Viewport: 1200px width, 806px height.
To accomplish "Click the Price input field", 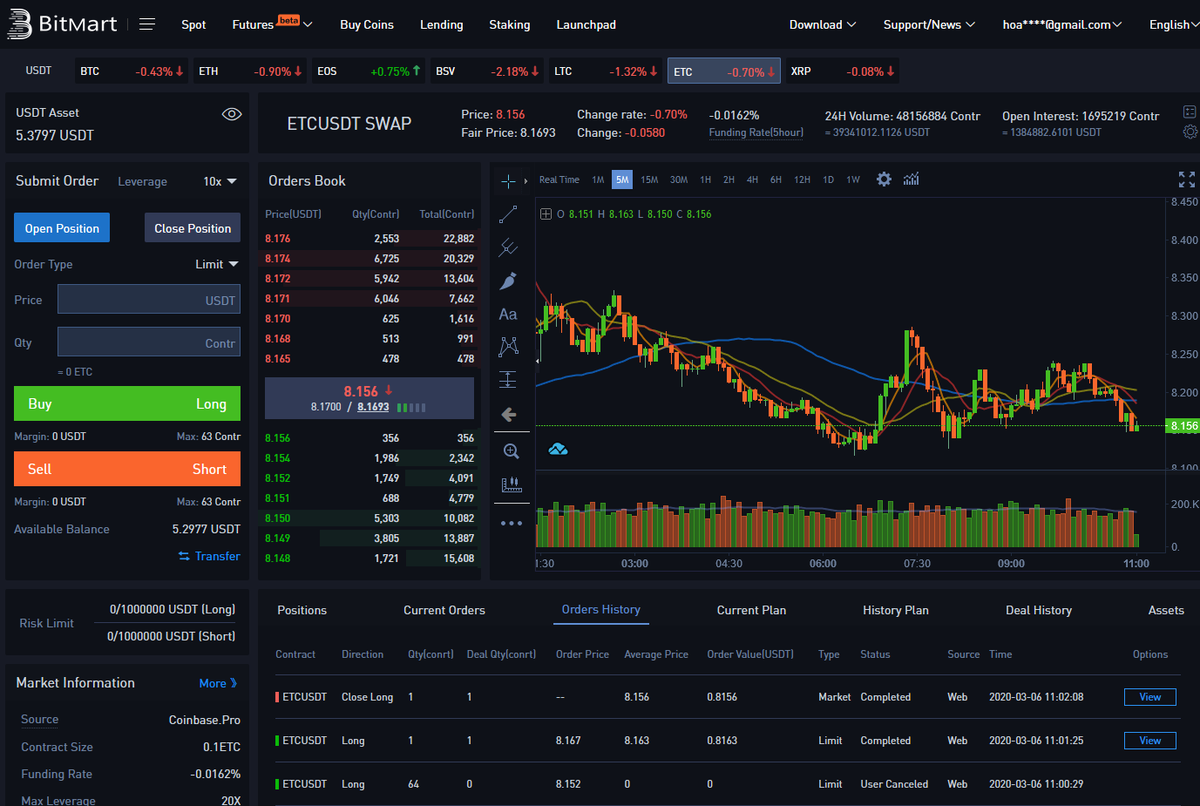I will point(149,300).
